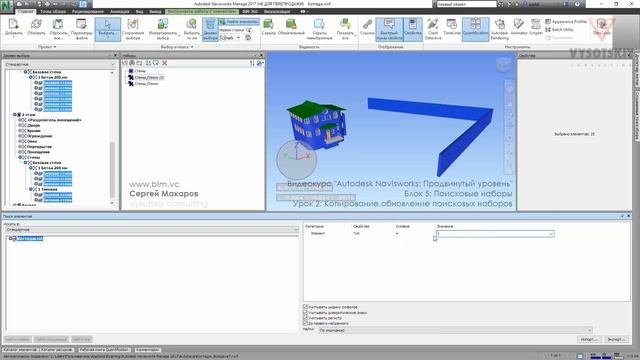The image size is (640, 360).
Task: Expand the Окна tree node
Action: [20, 141]
